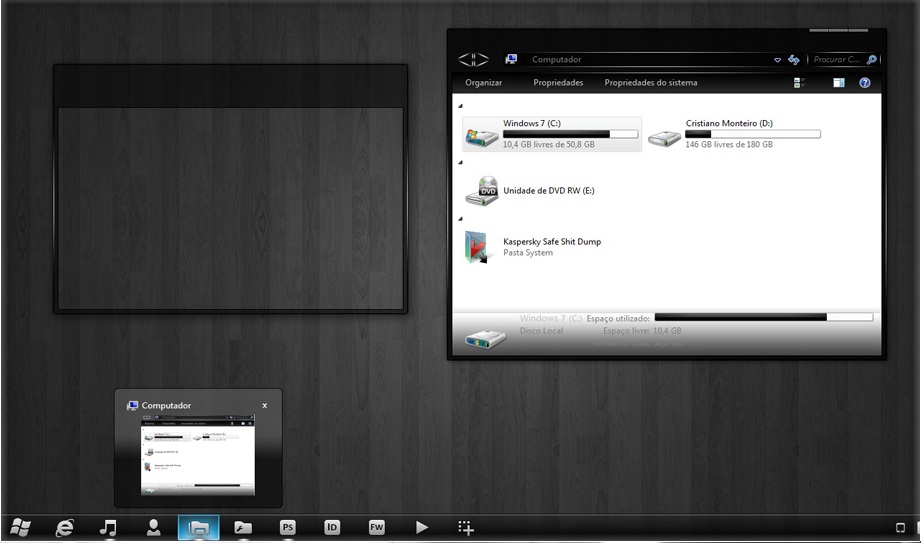Click the Windows 7 (C:) usage bar
This screenshot has height=543, width=921.
[x=570, y=134]
